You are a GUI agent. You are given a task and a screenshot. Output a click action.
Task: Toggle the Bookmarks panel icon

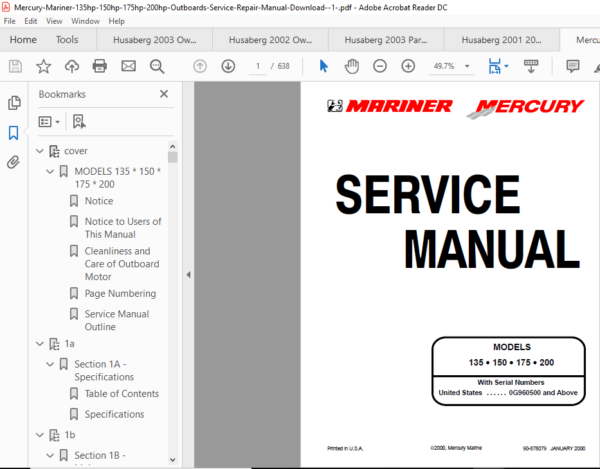coord(13,133)
